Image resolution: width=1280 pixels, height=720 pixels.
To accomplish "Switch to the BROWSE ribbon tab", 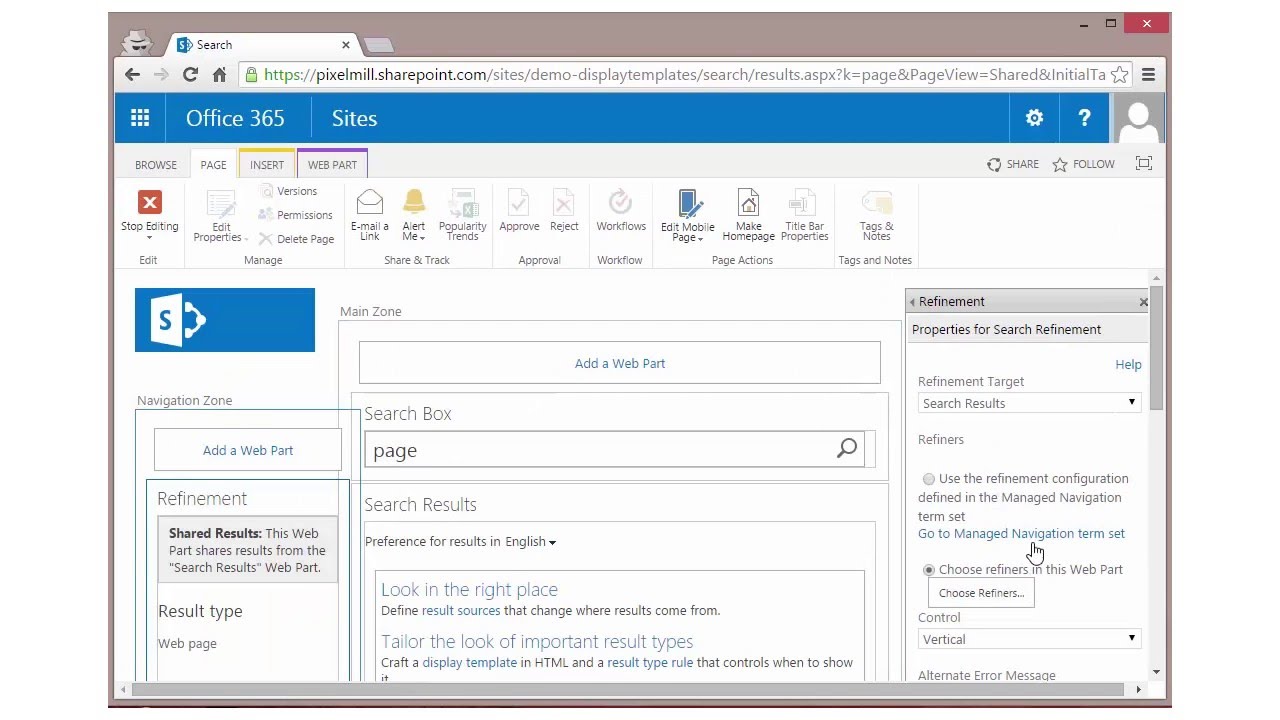I will point(156,165).
